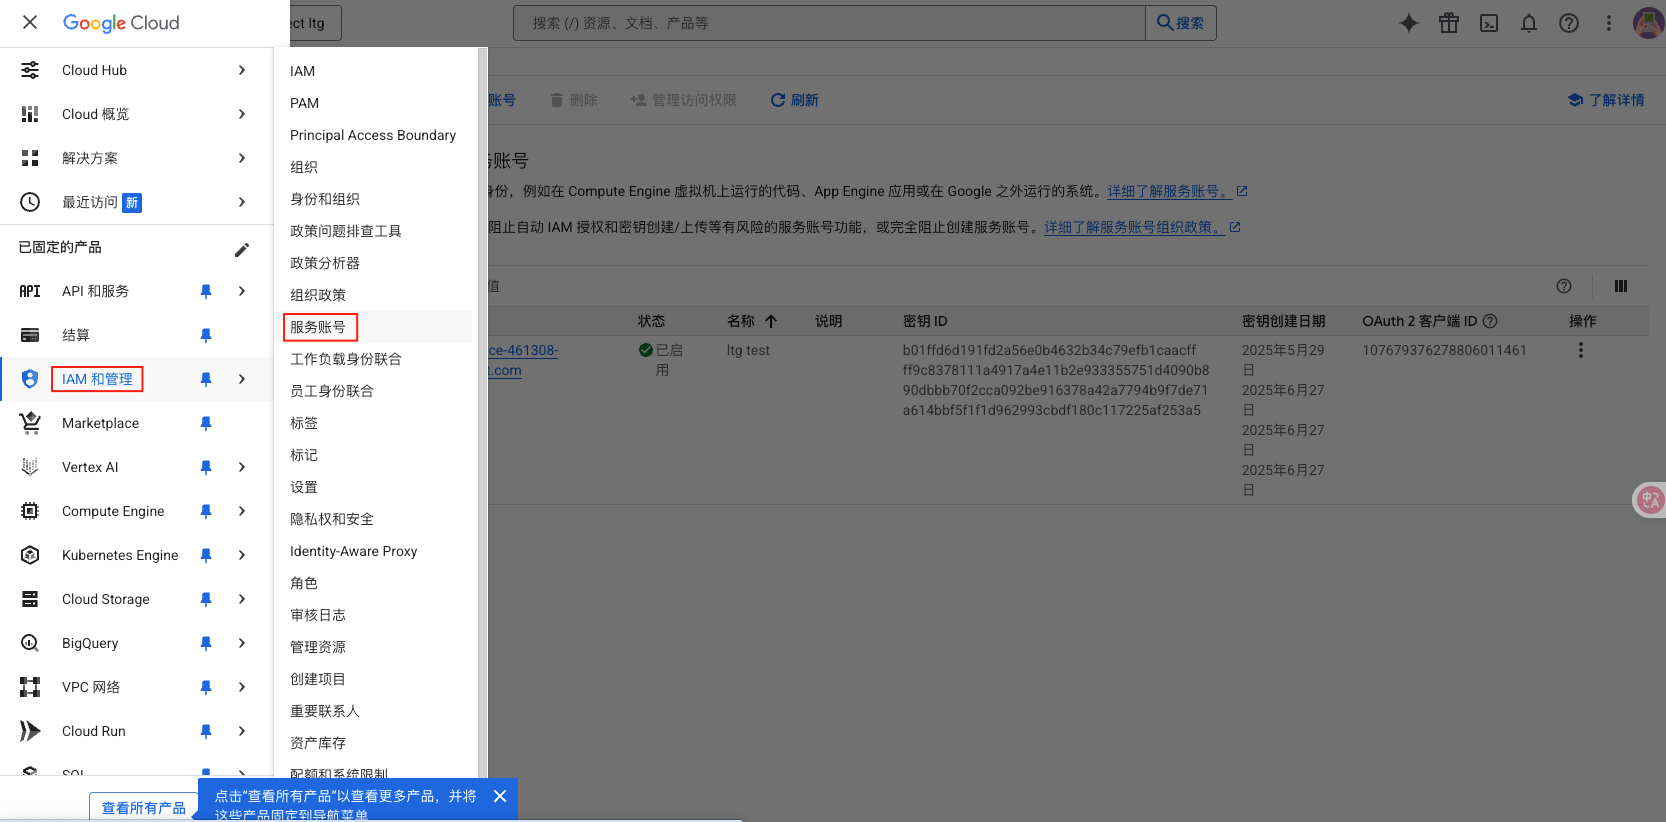
Task: Expand the Cloud Hub submenu arrow
Action: [242, 70]
